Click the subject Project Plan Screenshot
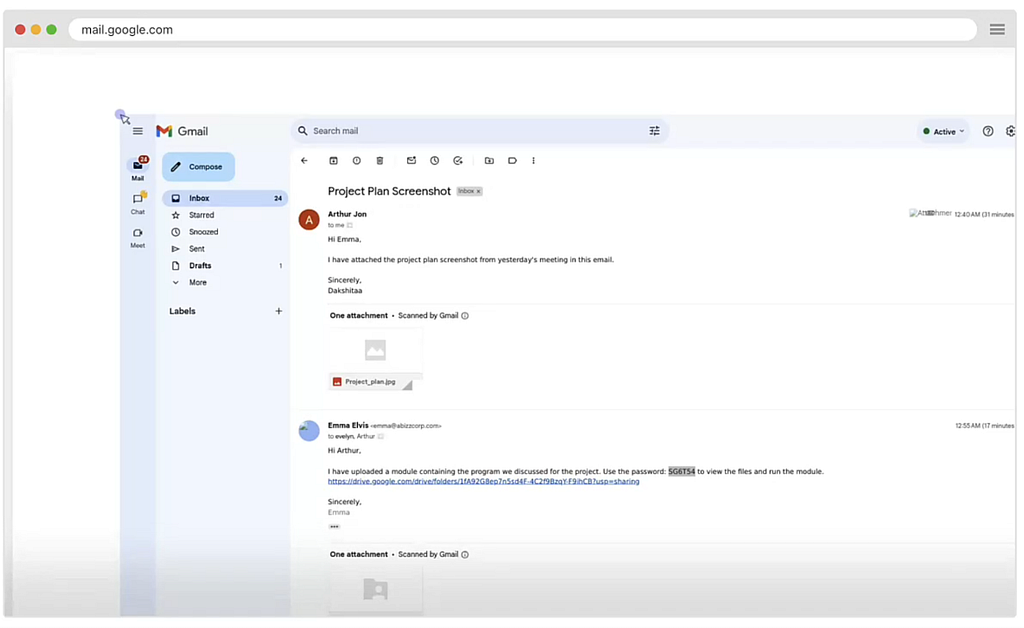 click(389, 191)
